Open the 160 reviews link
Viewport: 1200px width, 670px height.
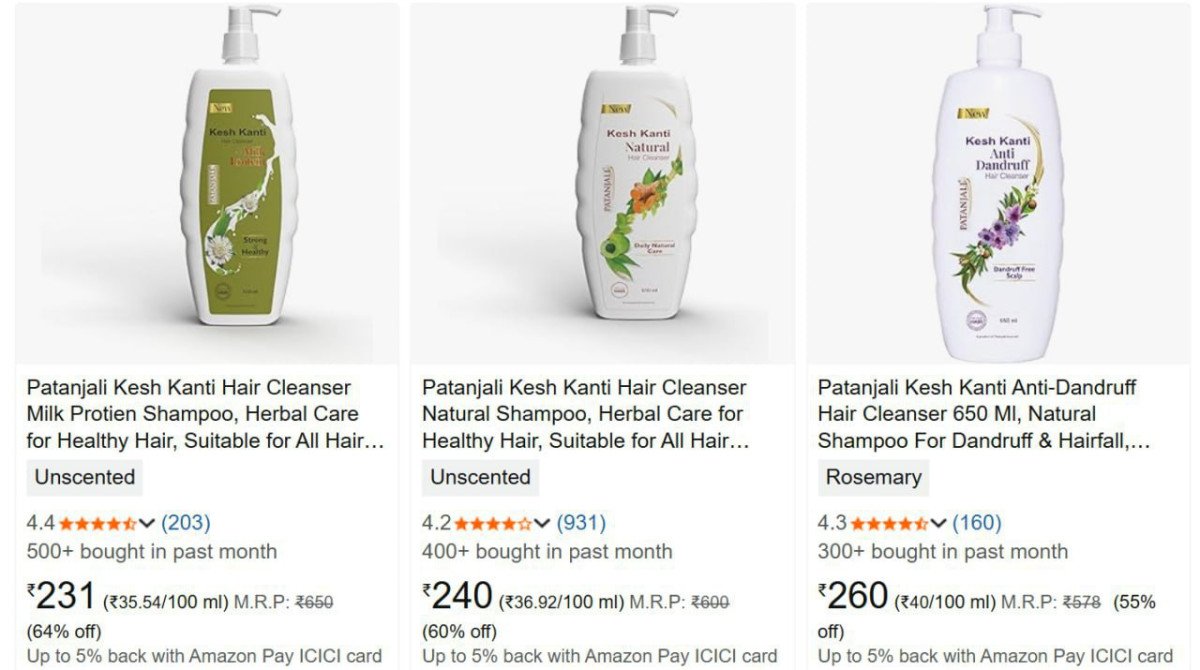pos(976,523)
